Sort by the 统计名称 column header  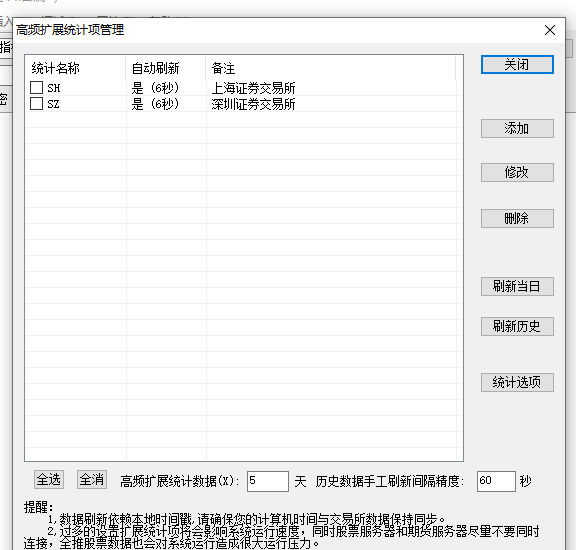(x=76, y=68)
